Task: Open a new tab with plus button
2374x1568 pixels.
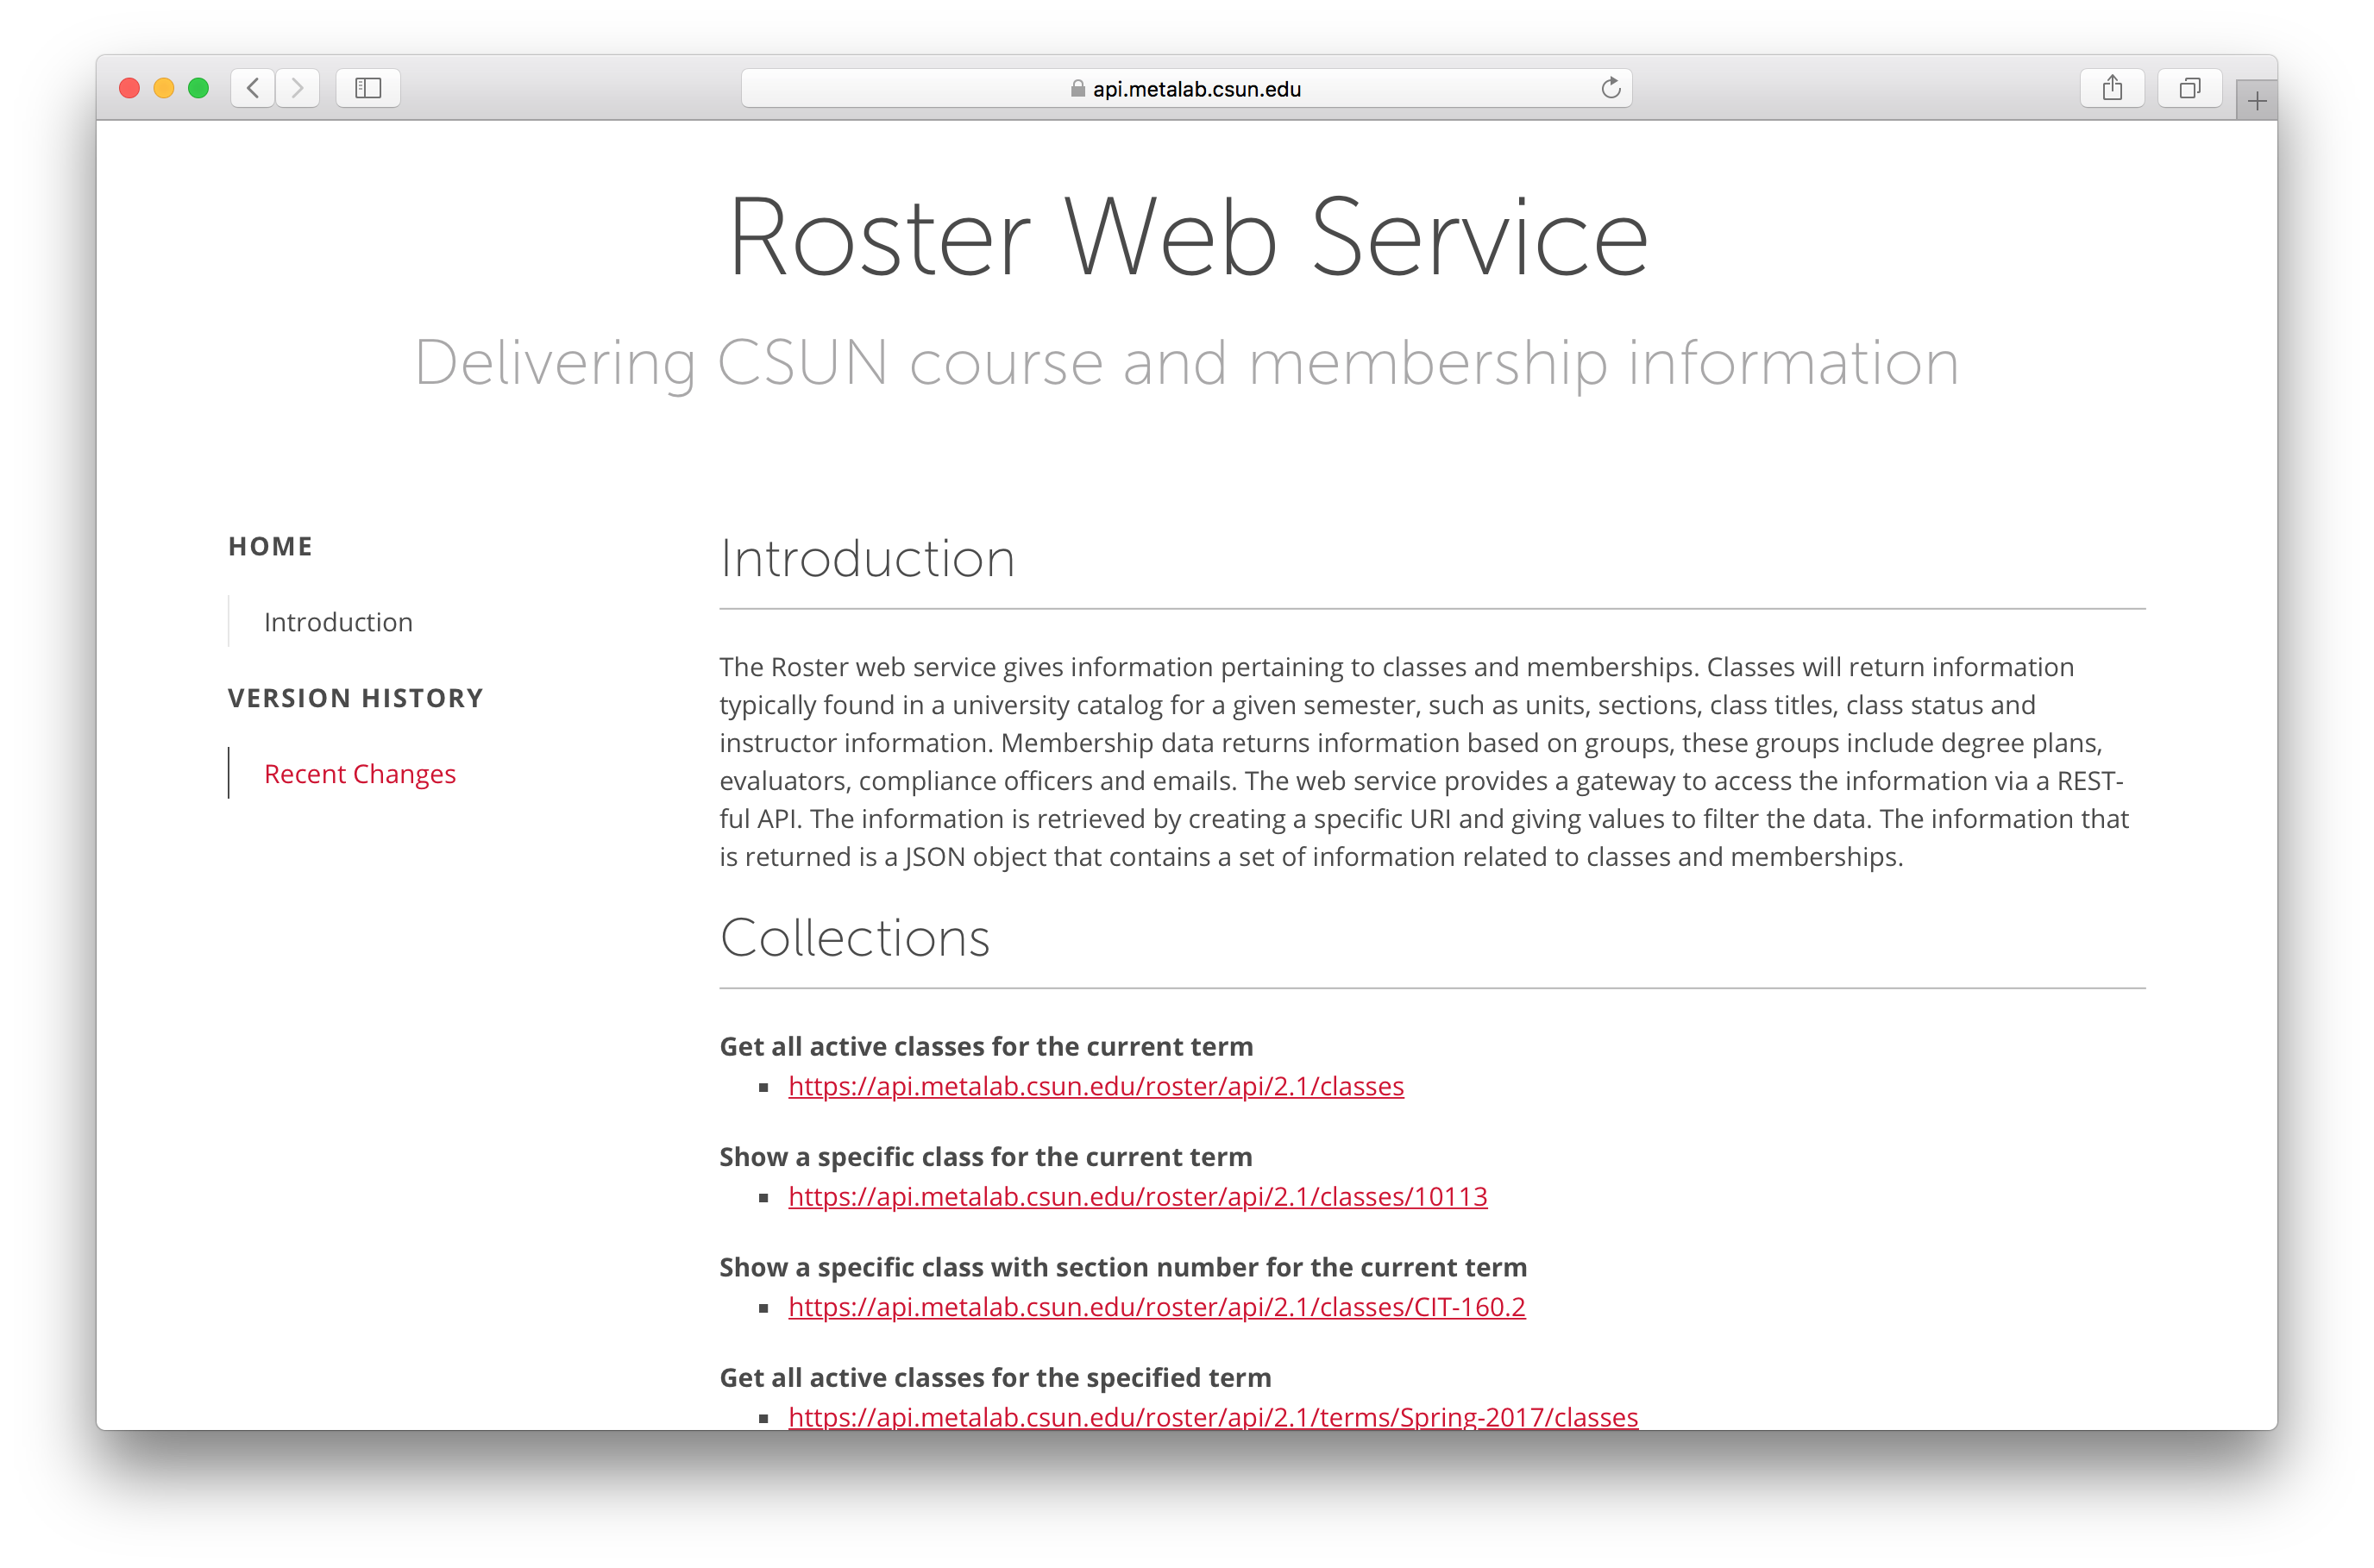Action: tap(2256, 101)
